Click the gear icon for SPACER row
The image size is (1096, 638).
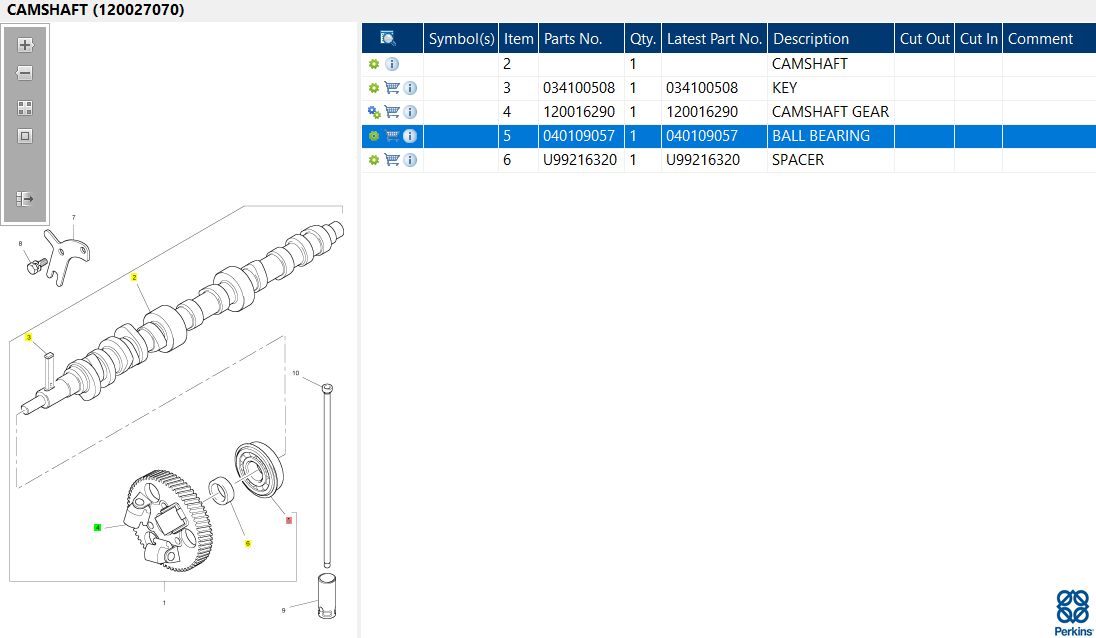click(x=374, y=160)
